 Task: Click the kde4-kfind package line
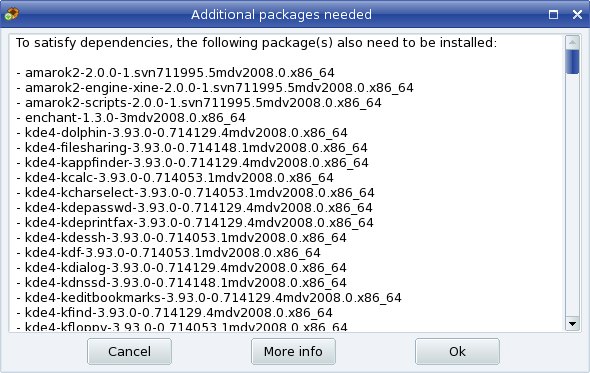pos(174,313)
